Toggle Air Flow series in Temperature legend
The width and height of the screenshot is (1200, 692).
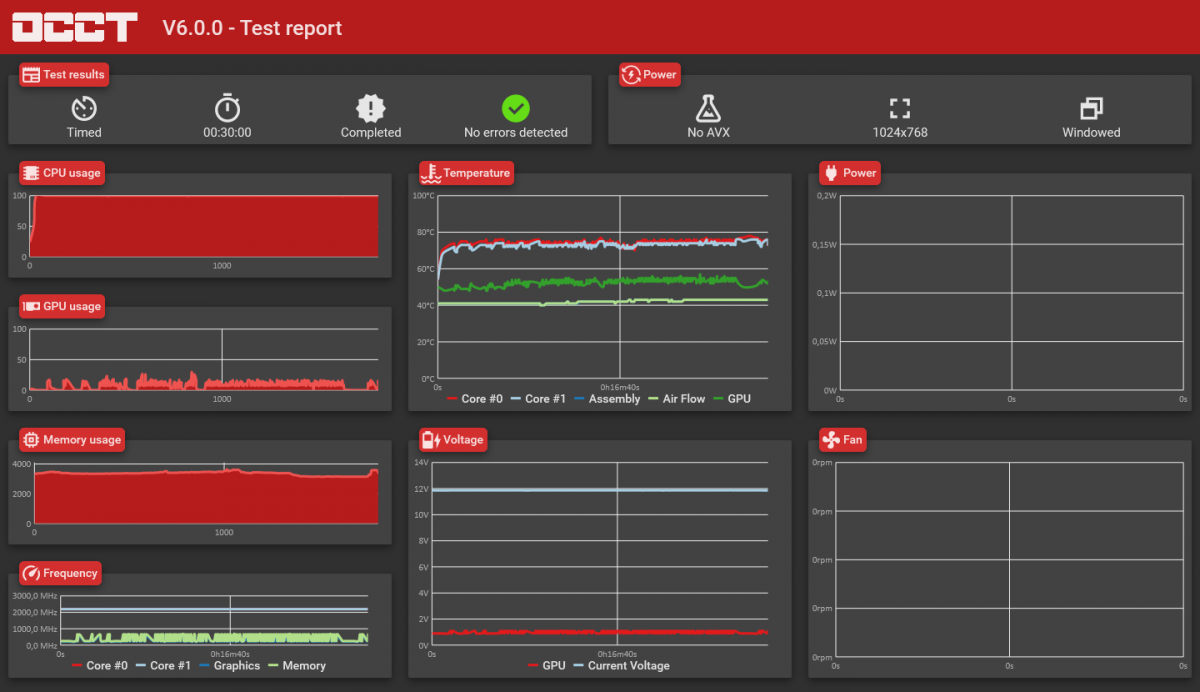[x=676, y=399]
